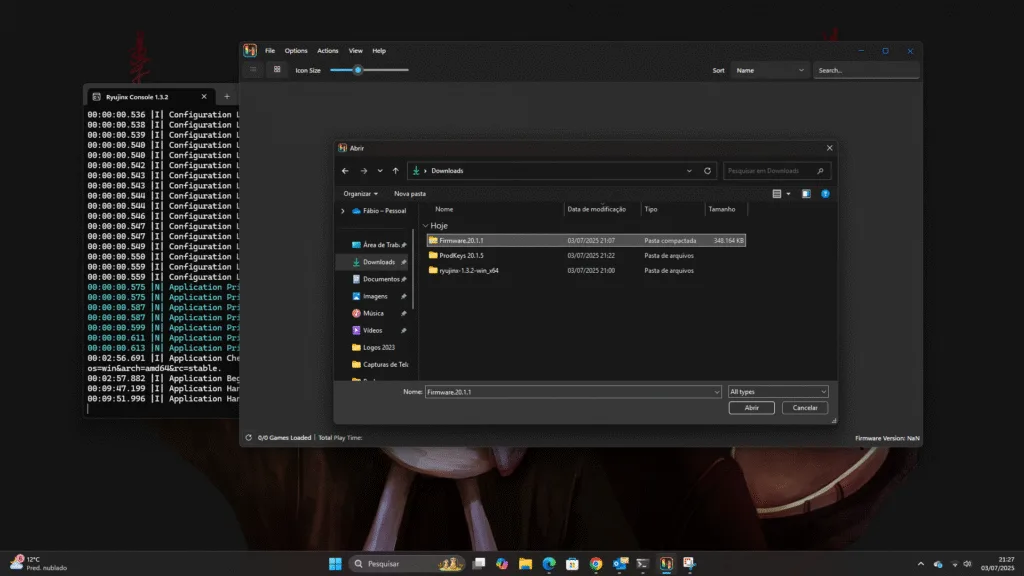This screenshot has width=1024, height=576.
Task: Switch Ryujinx to list view
Action: point(253,70)
